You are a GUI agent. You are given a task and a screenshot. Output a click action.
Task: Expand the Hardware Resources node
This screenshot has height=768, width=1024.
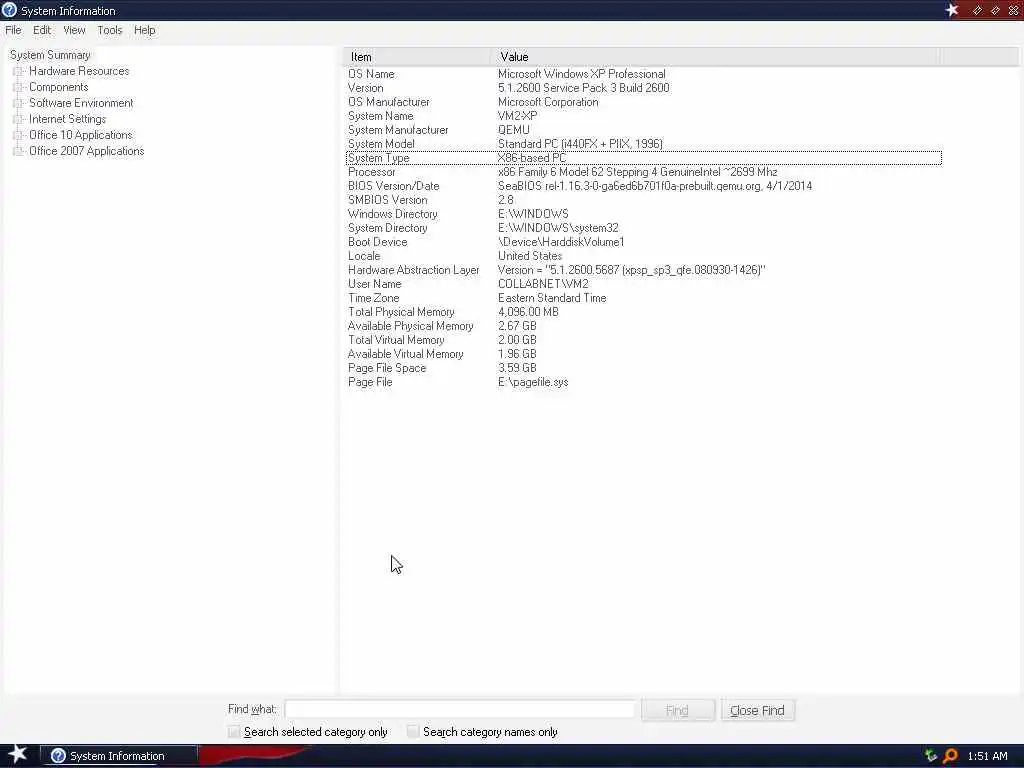(x=18, y=71)
